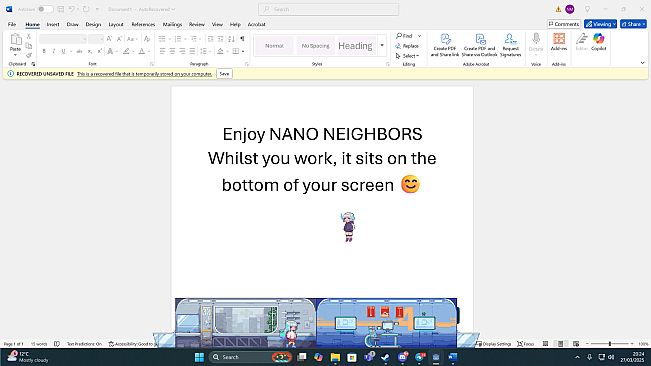Click the Numbering list icon
The image size is (651, 366).
point(178,39)
